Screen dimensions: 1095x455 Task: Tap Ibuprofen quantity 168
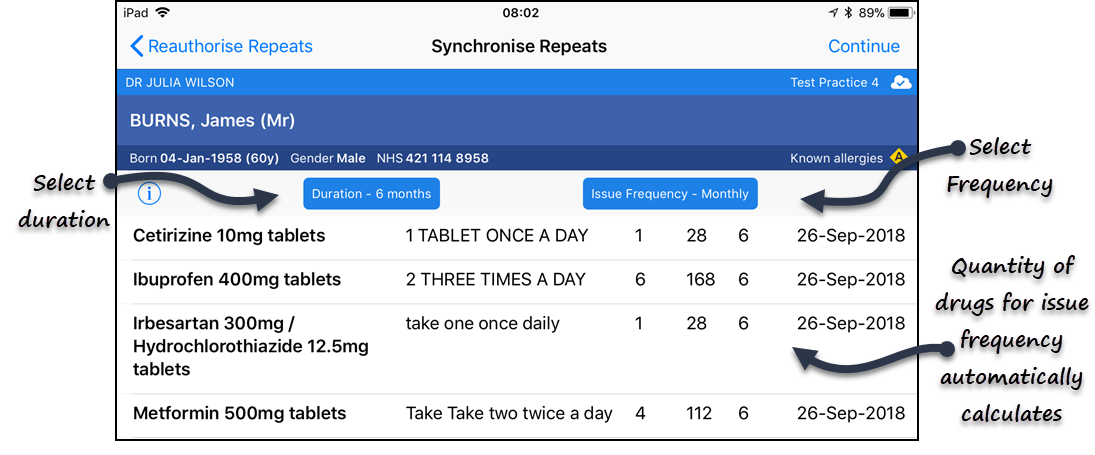[700, 280]
